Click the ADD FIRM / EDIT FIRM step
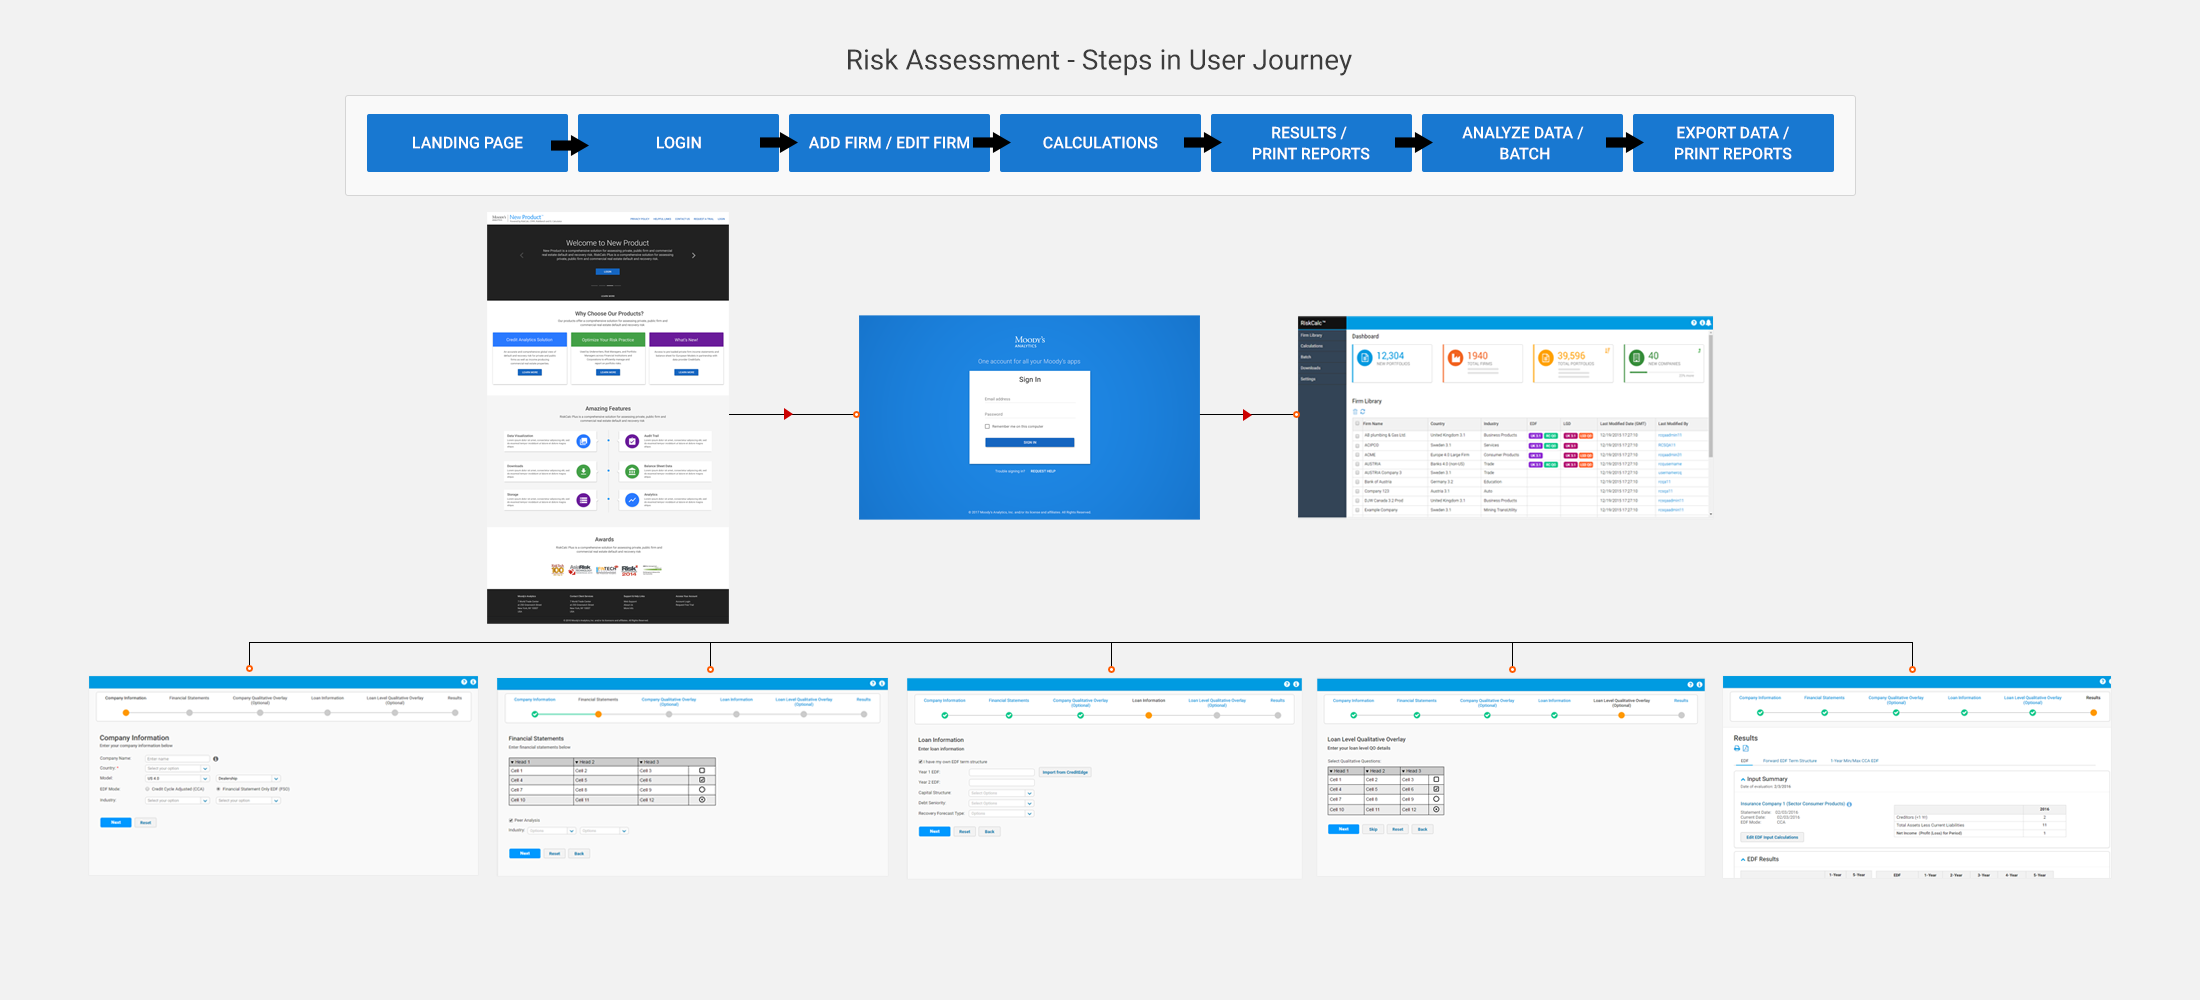 click(889, 143)
